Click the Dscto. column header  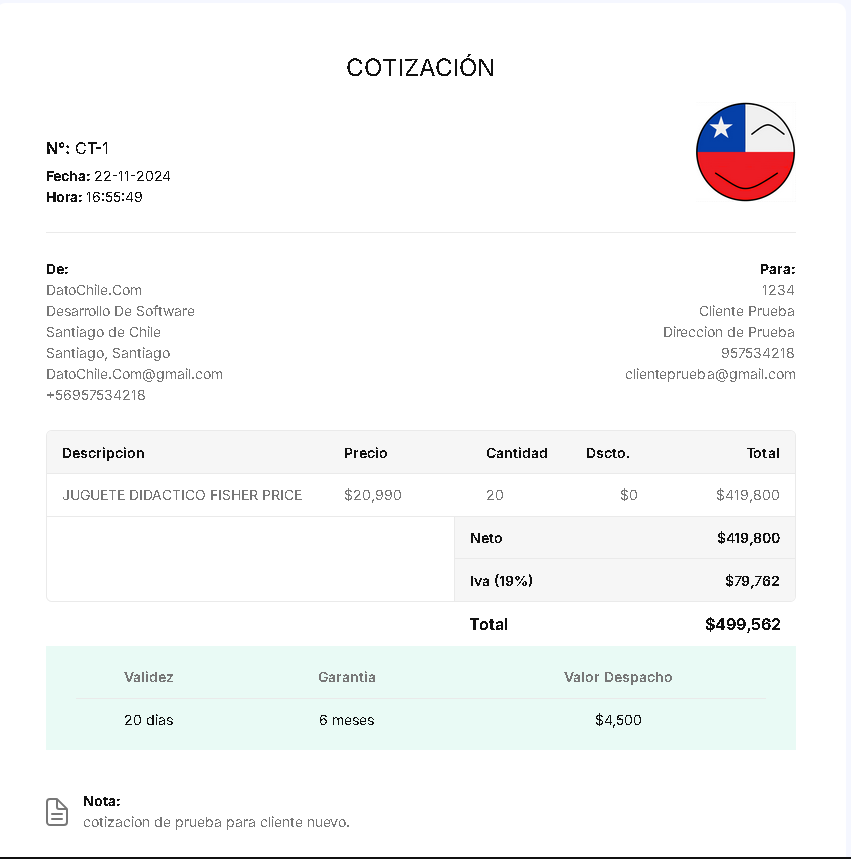[608, 453]
